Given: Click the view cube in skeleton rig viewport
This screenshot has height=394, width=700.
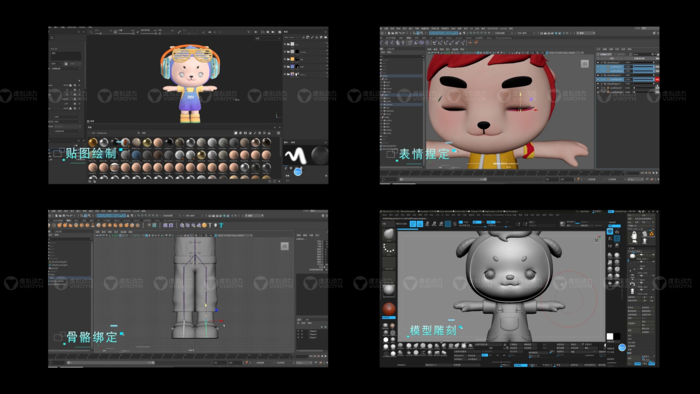Looking at the screenshot, I should pyautogui.click(x=284, y=246).
